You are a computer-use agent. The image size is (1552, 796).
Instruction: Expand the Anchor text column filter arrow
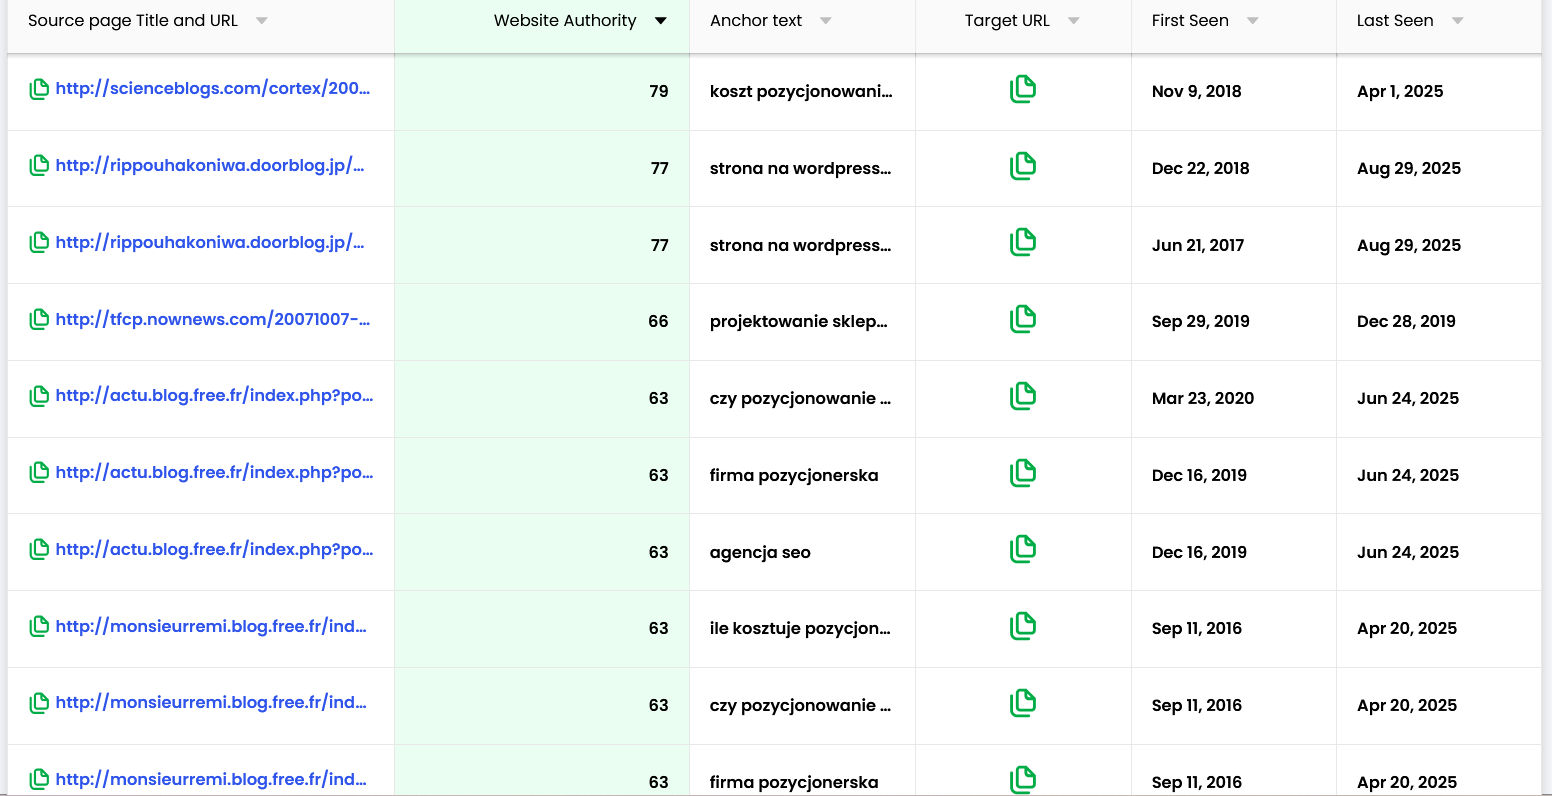pos(825,21)
